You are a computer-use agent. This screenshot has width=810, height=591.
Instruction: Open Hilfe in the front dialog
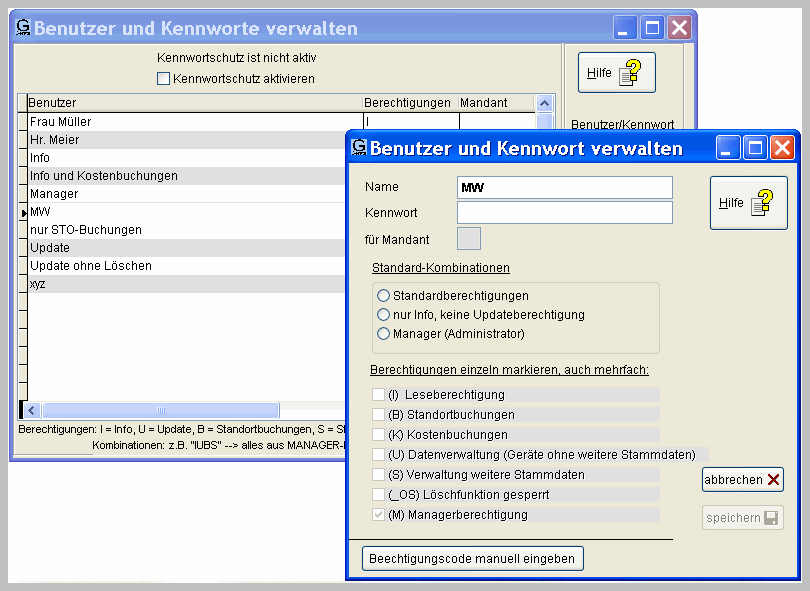(748, 203)
